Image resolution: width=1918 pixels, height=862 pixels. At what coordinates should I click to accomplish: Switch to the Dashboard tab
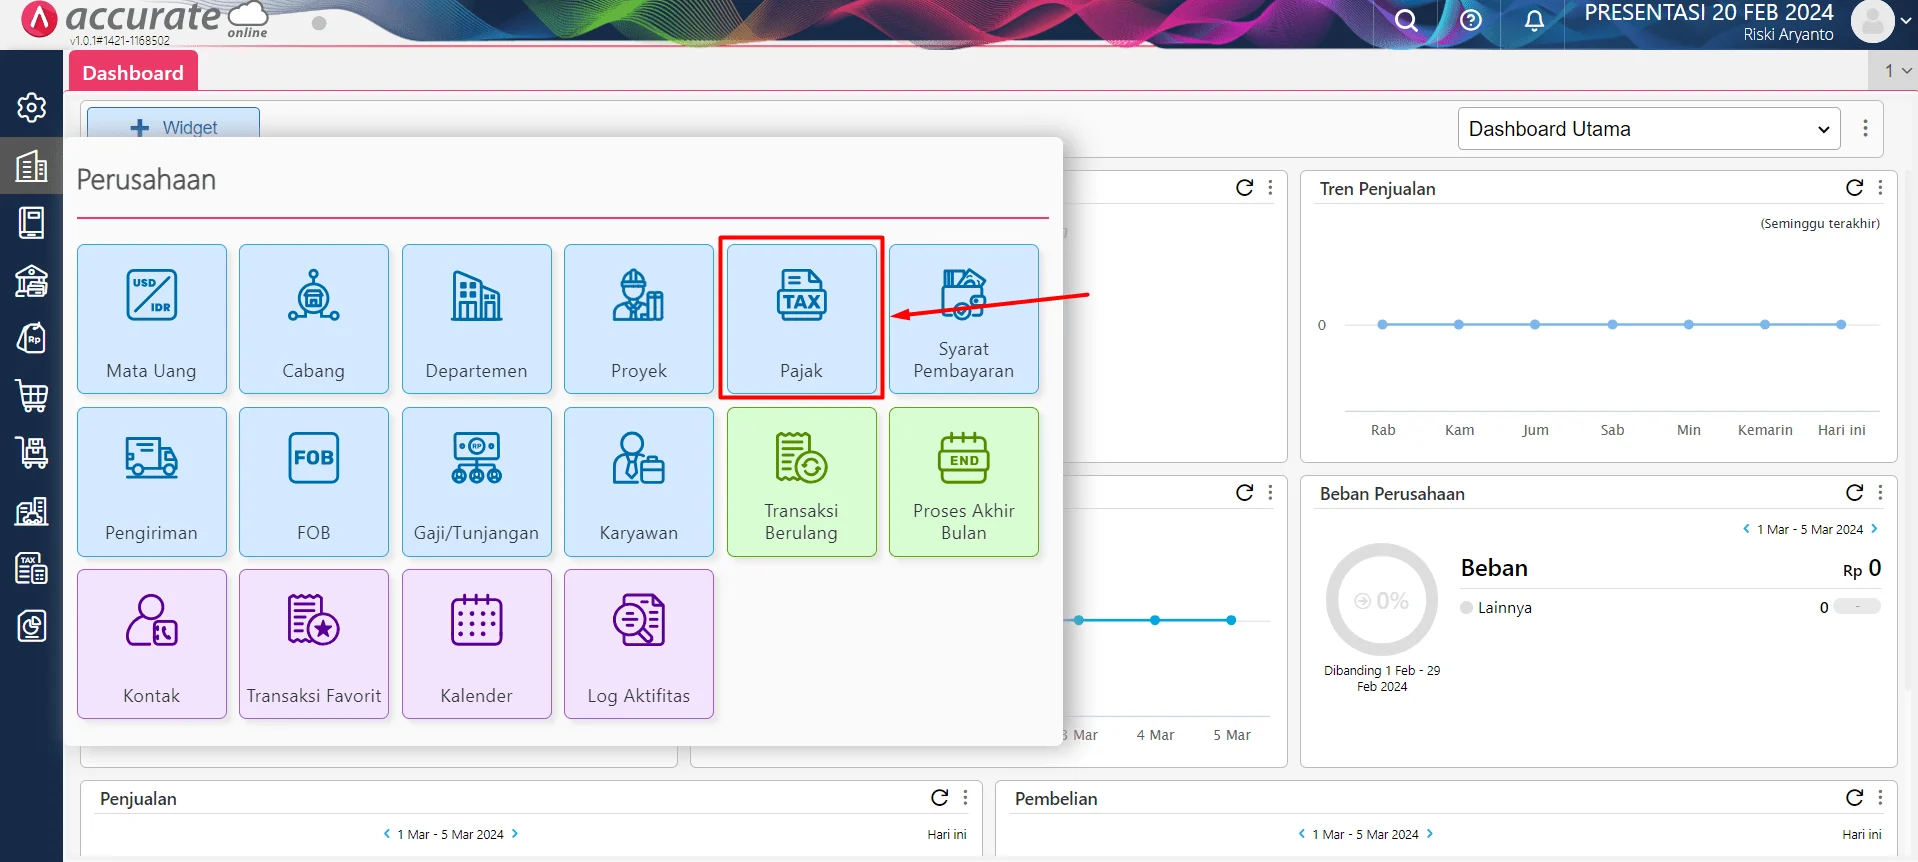coord(133,73)
